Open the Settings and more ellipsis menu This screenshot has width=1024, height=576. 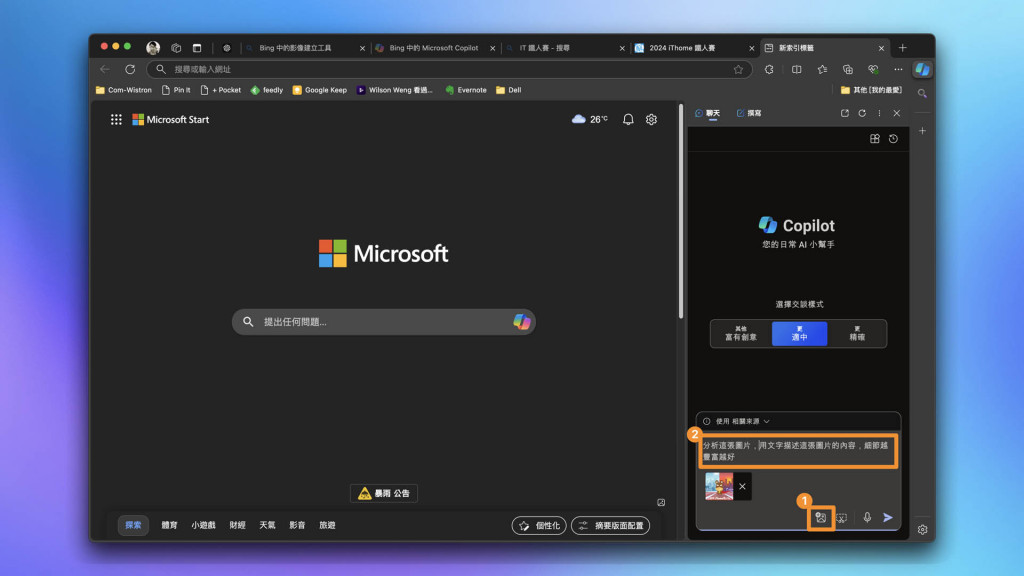click(x=899, y=69)
